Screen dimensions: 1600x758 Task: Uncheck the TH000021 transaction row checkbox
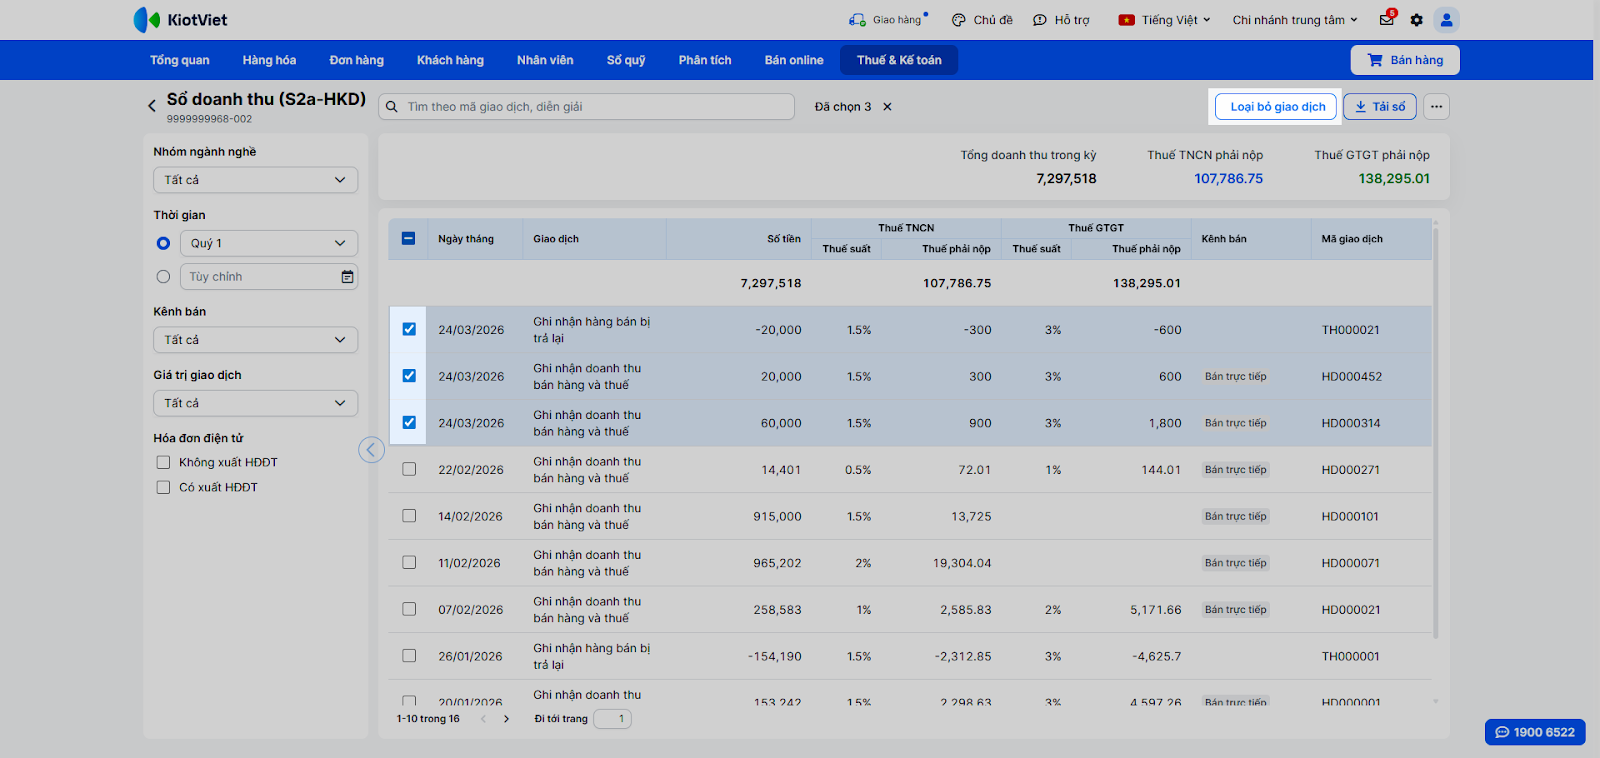click(x=409, y=329)
